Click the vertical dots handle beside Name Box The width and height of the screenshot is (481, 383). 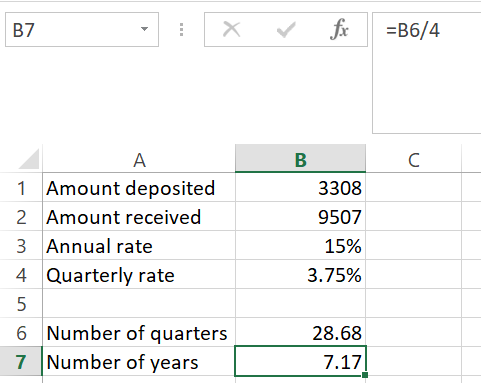[181, 30]
